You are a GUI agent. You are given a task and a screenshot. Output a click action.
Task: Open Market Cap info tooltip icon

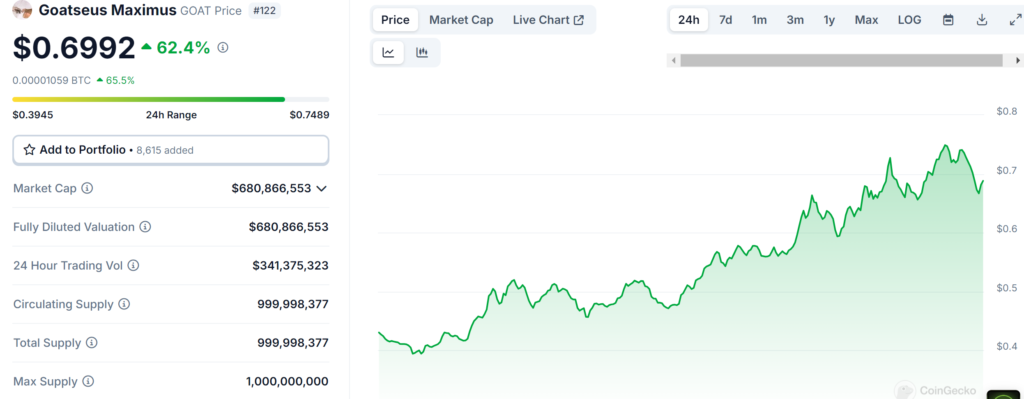pyautogui.click(x=87, y=188)
